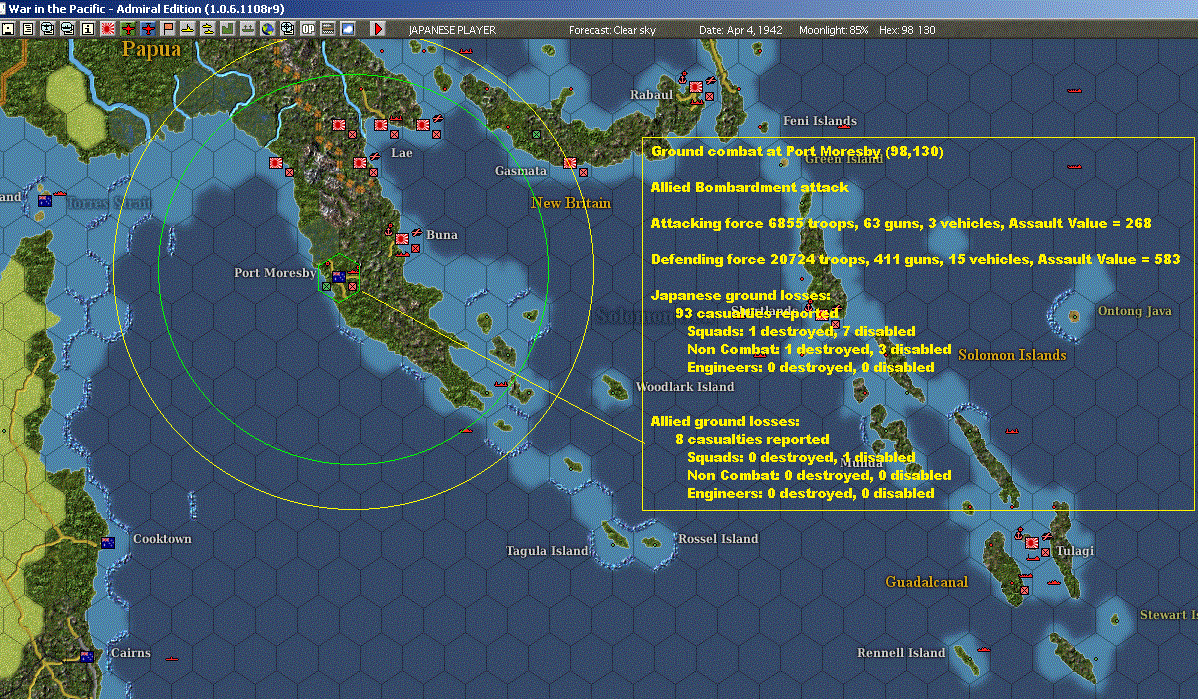Image resolution: width=1198 pixels, height=699 pixels.
Task: Click the Rabaul map label
Action: (652, 95)
